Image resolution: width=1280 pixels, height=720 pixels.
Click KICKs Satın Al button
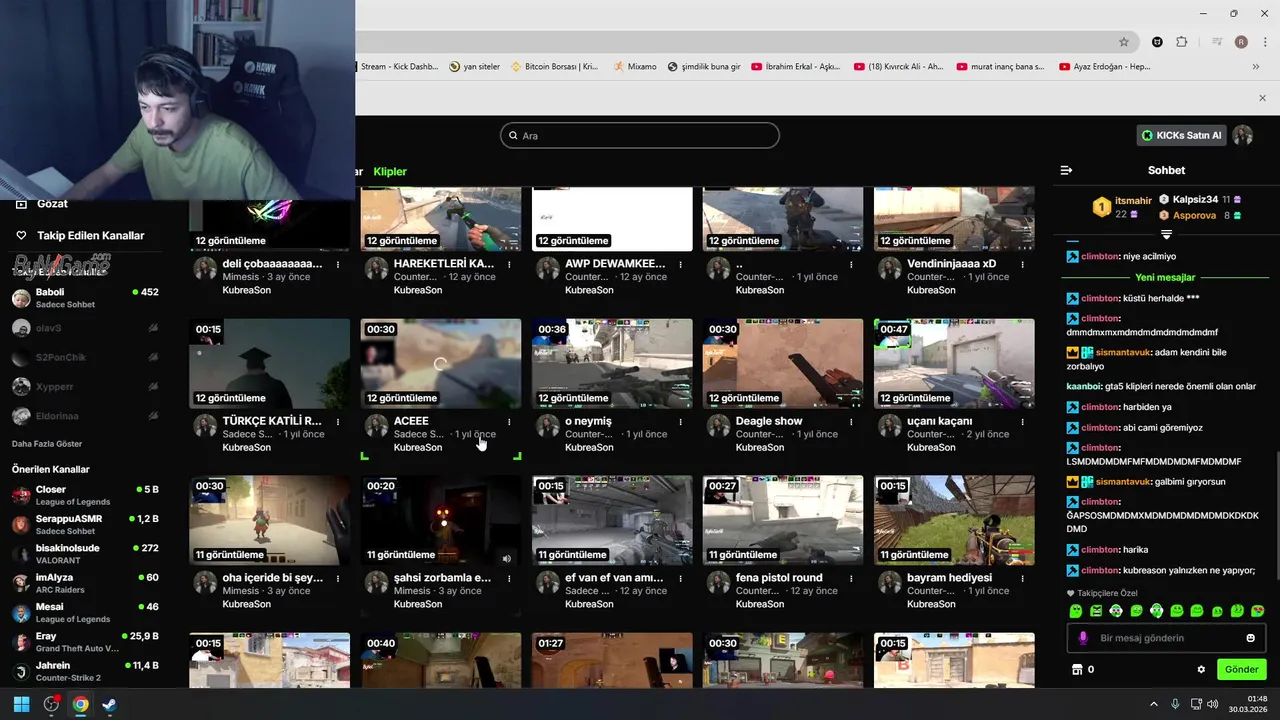1181,135
